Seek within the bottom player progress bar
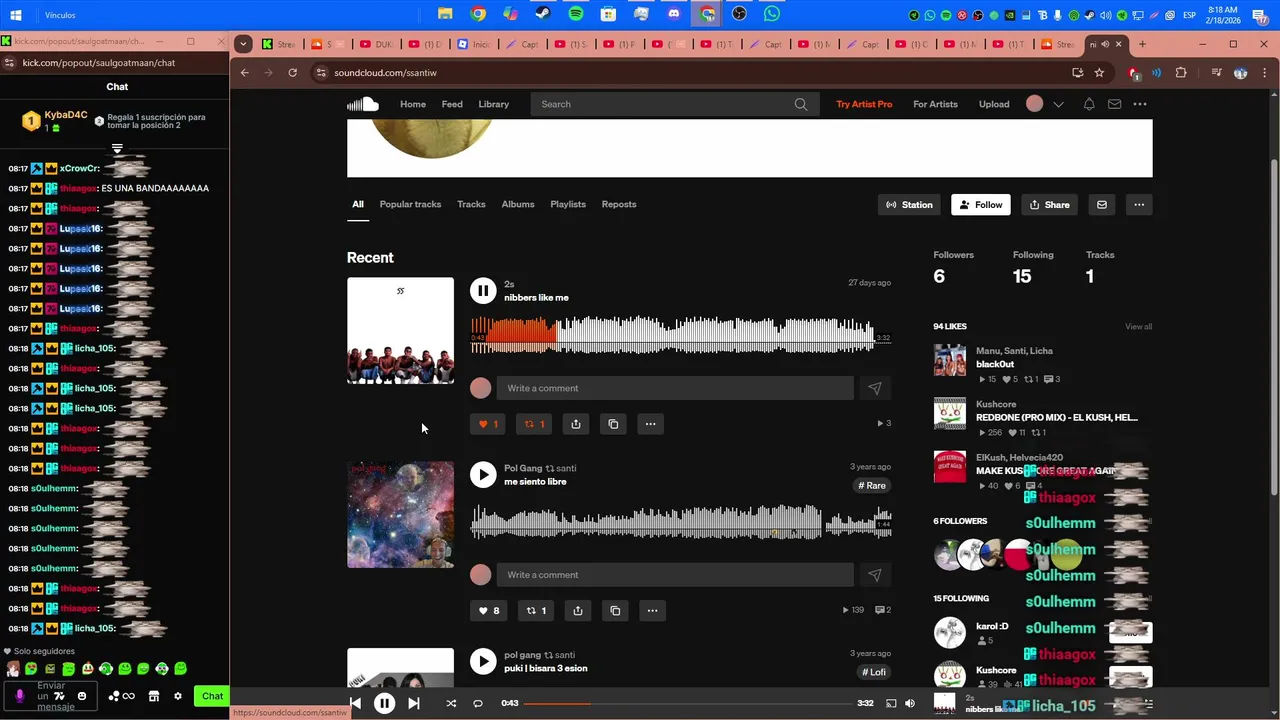This screenshot has width=1280, height=720. pos(688,703)
